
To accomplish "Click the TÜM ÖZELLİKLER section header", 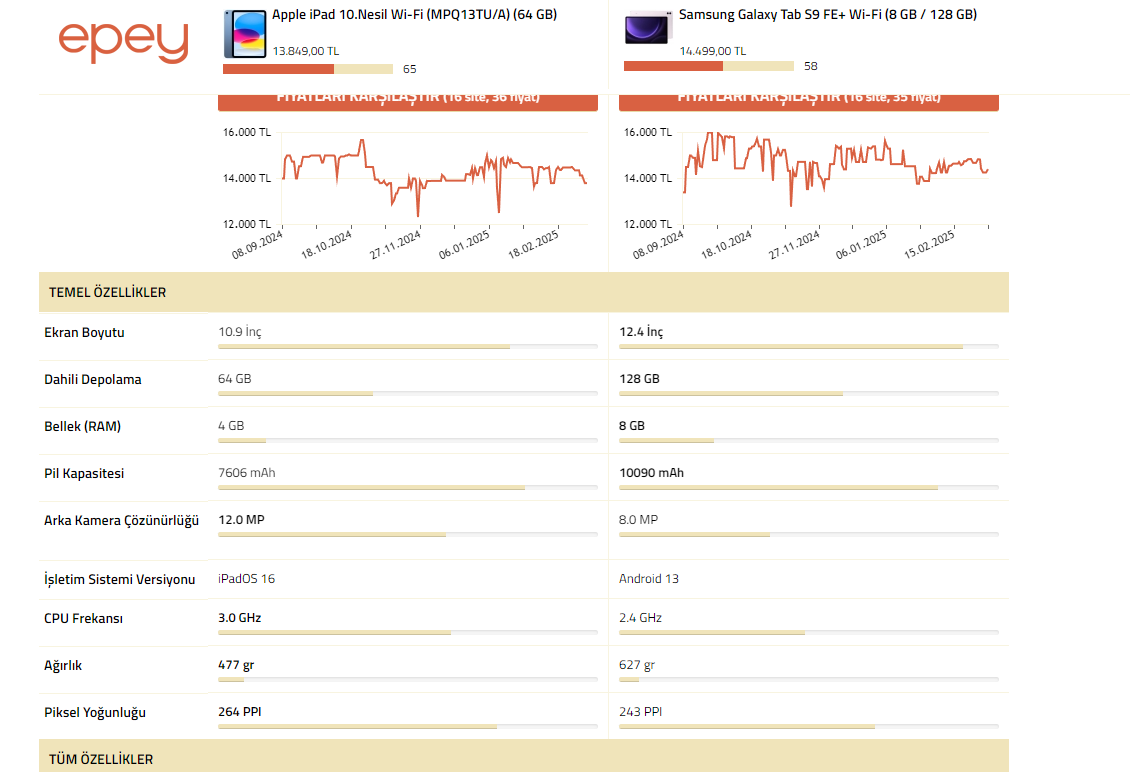I will pyautogui.click(x=524, y=756).
